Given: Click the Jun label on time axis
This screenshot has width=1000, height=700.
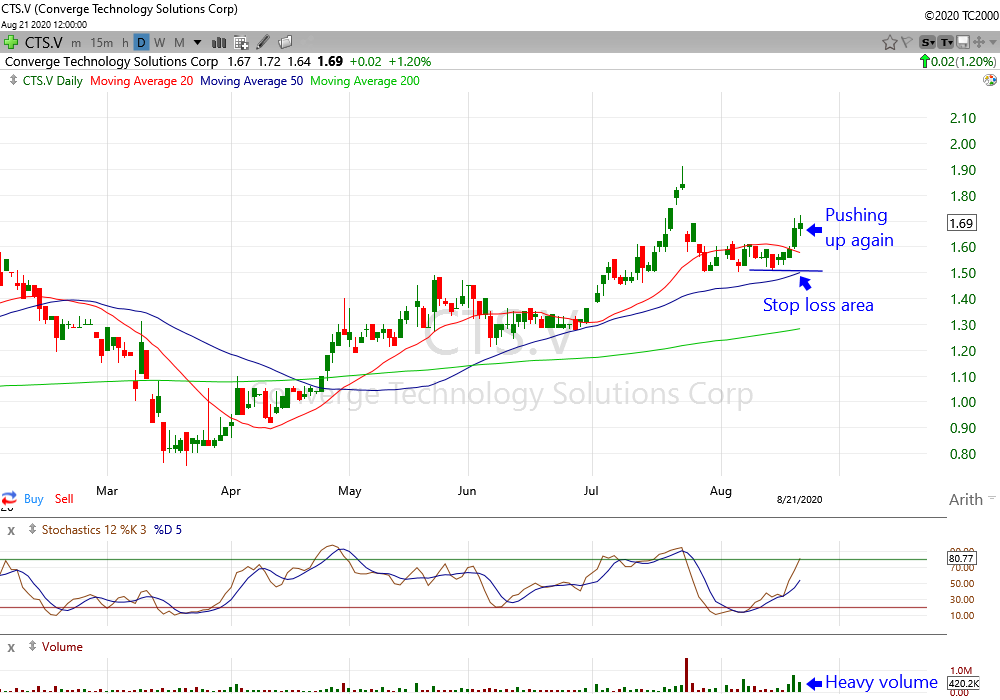Looking at the screenshot, I should pyautogui.click(x=467, y=491).
